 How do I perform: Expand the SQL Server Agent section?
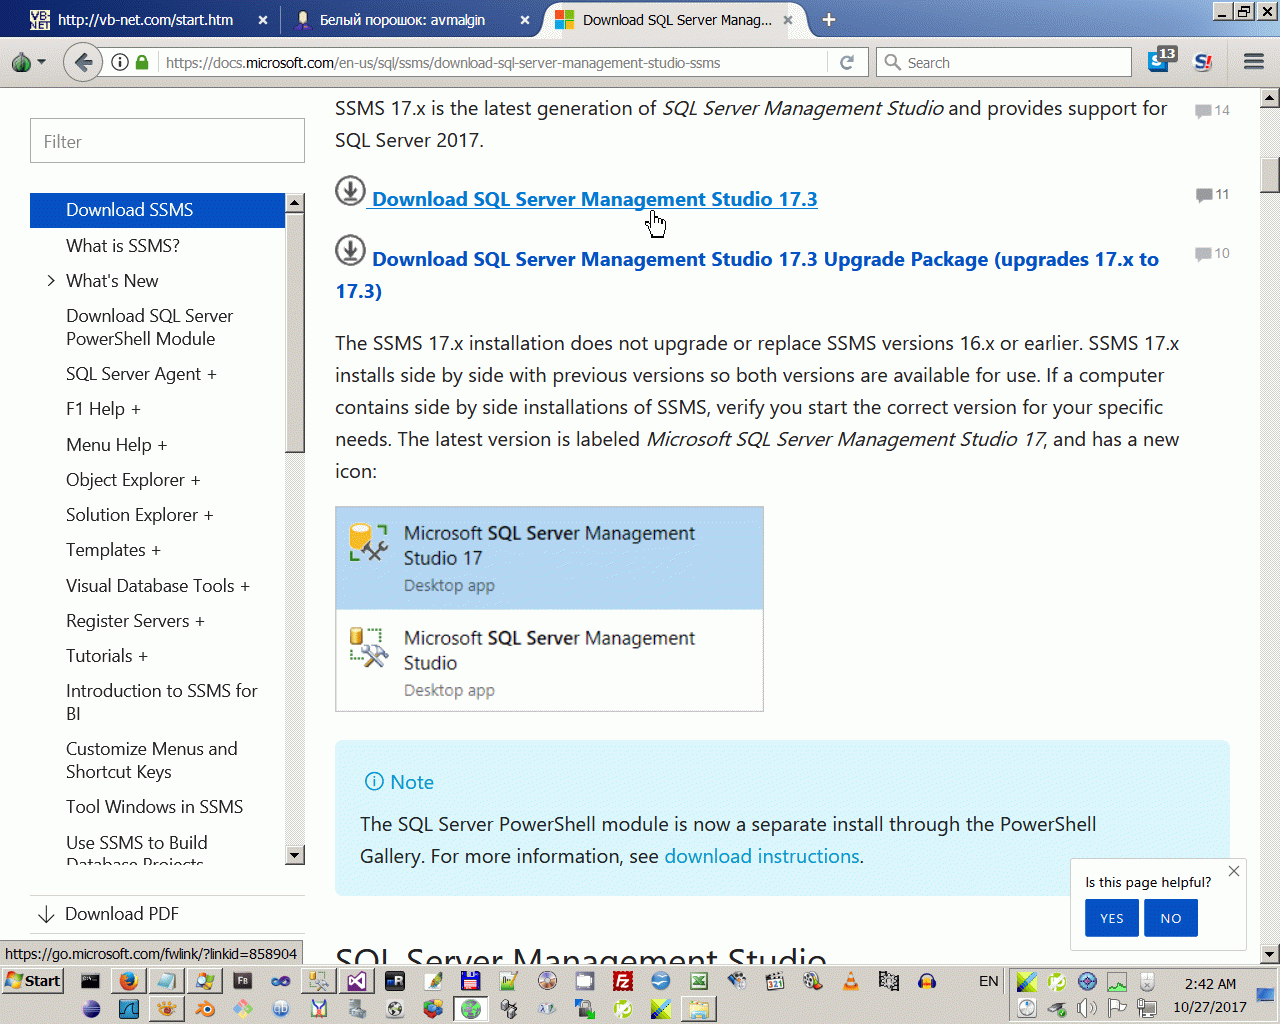point(141,374)
